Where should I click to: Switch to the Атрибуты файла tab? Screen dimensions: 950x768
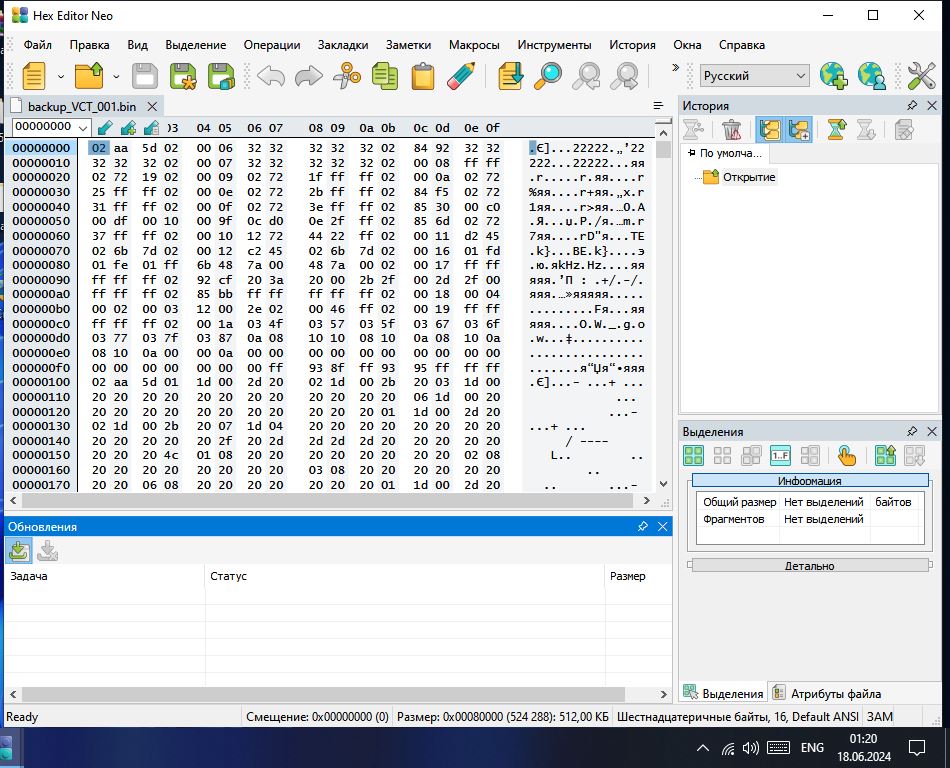click(827, 694)
